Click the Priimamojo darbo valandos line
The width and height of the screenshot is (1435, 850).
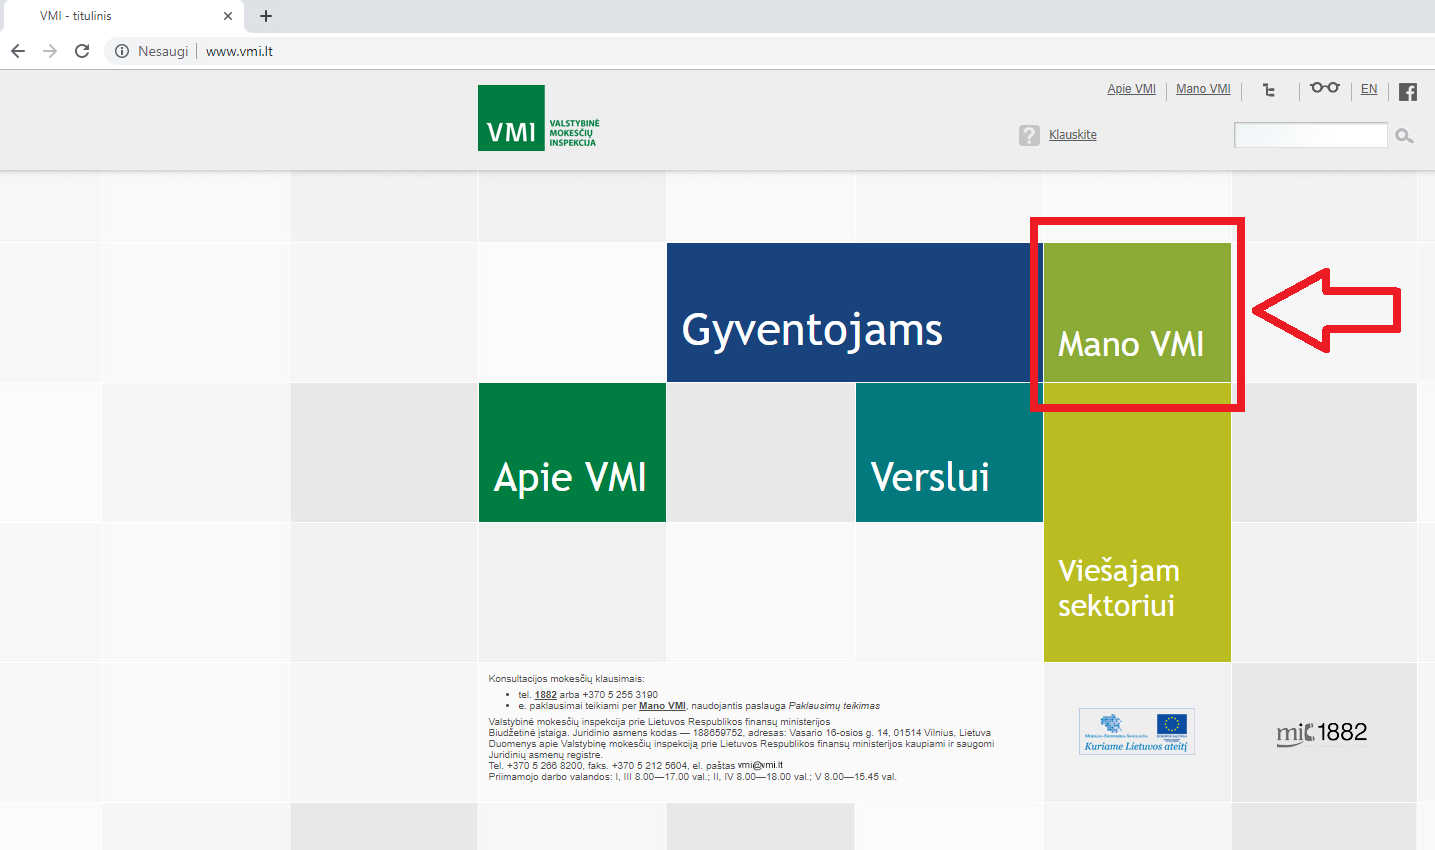click(x=692, y=777)
